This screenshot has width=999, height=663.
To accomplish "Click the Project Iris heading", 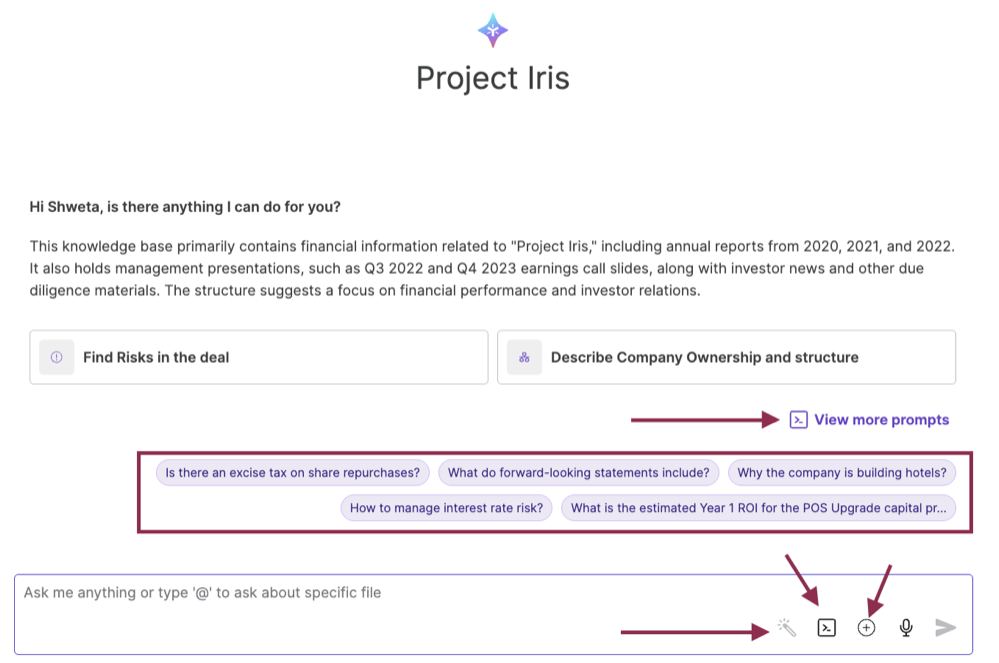I will 492,78.
